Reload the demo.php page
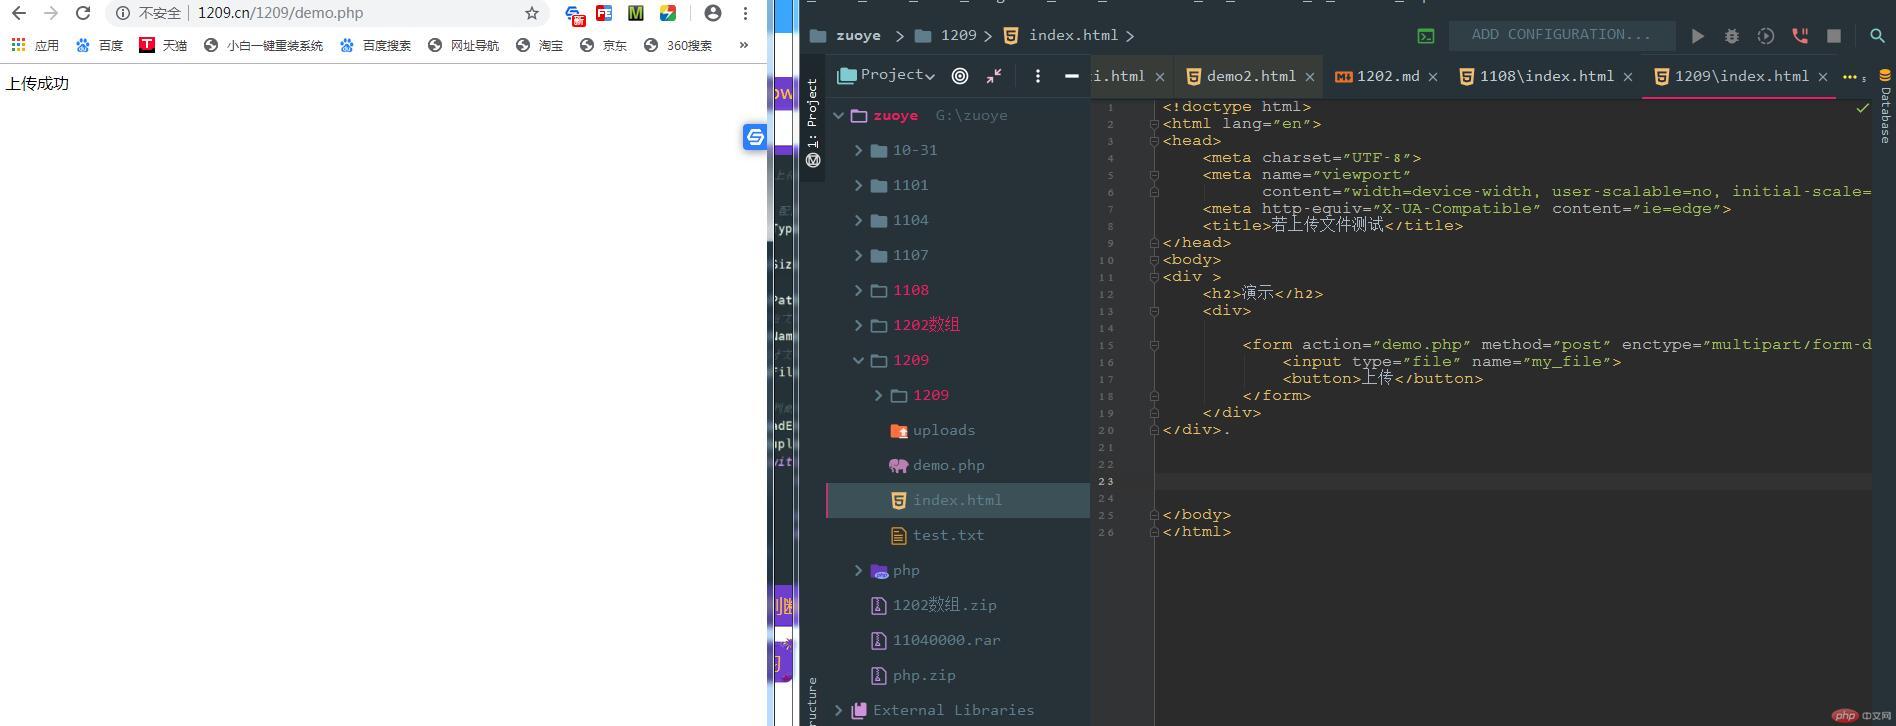The height and width of the screenshot is (726, 1896). coord(83,13)
